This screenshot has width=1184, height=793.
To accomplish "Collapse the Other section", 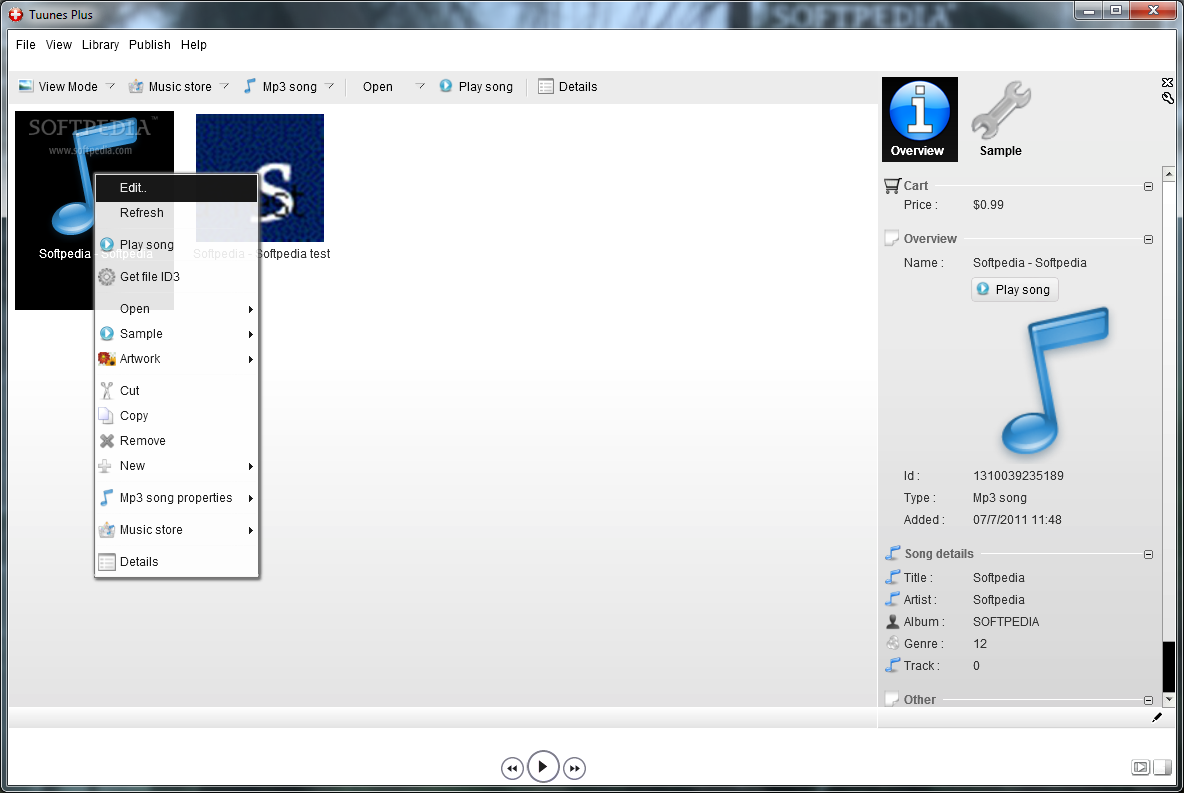I will tap(1149, 700).
